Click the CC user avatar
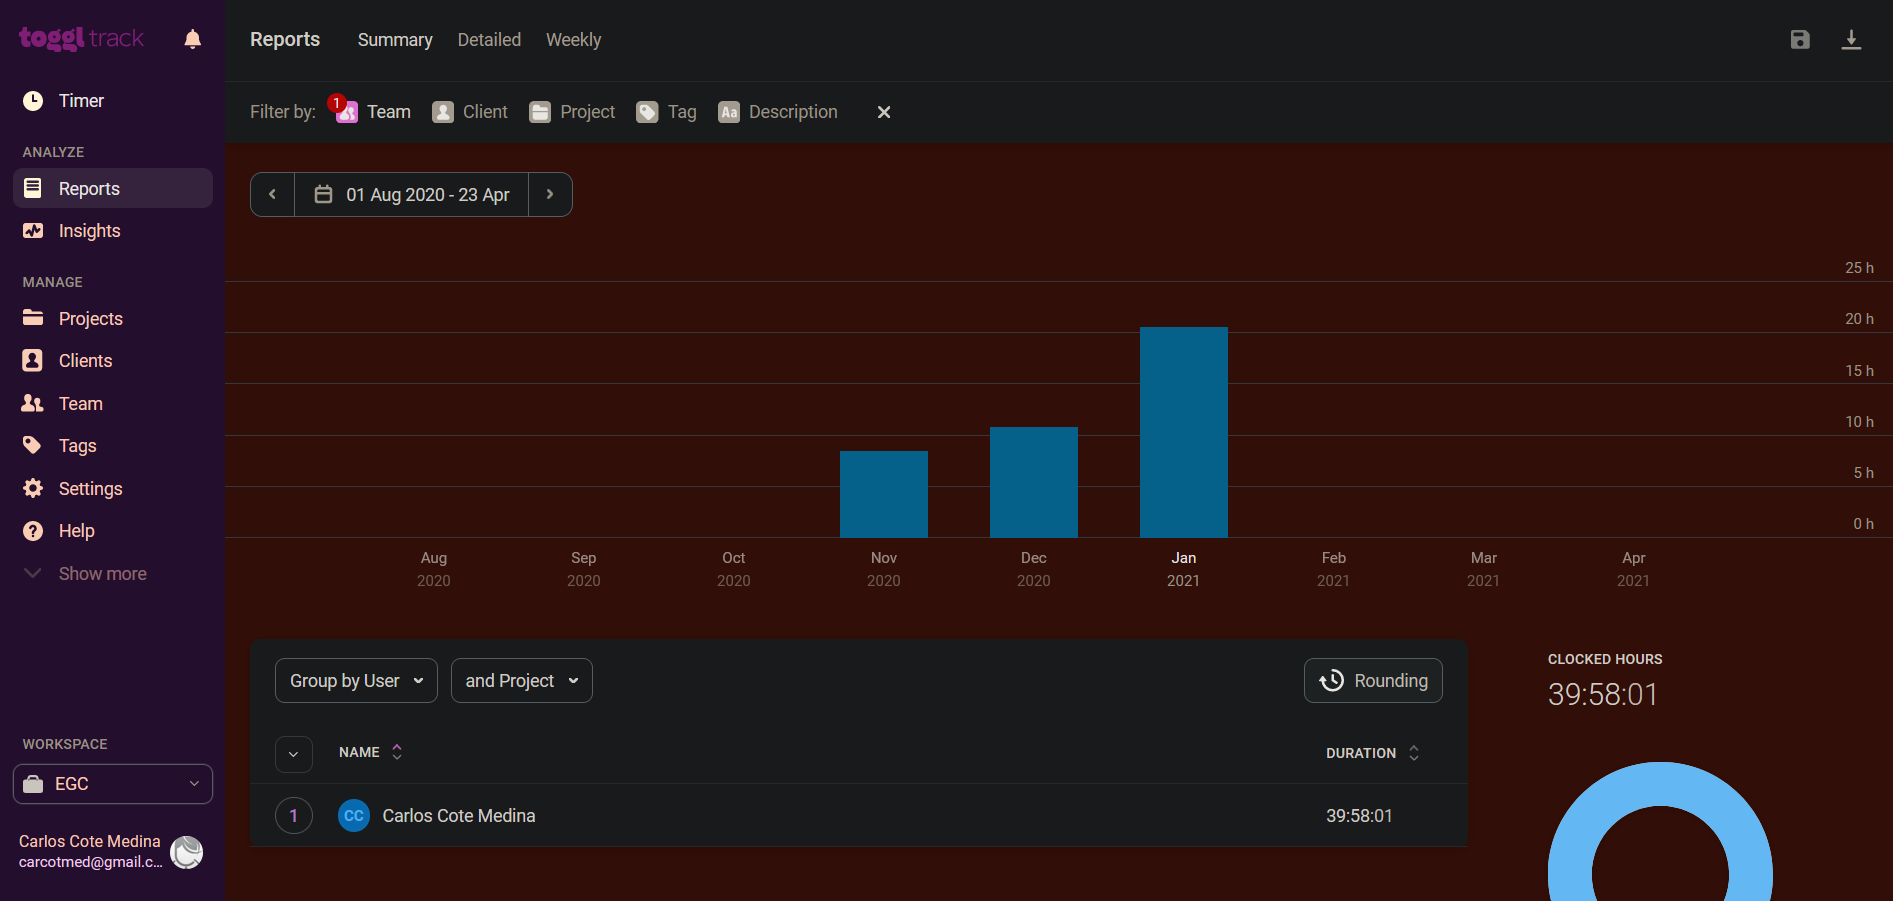Screen dimensions: 1893x901 tap(354, 816)
